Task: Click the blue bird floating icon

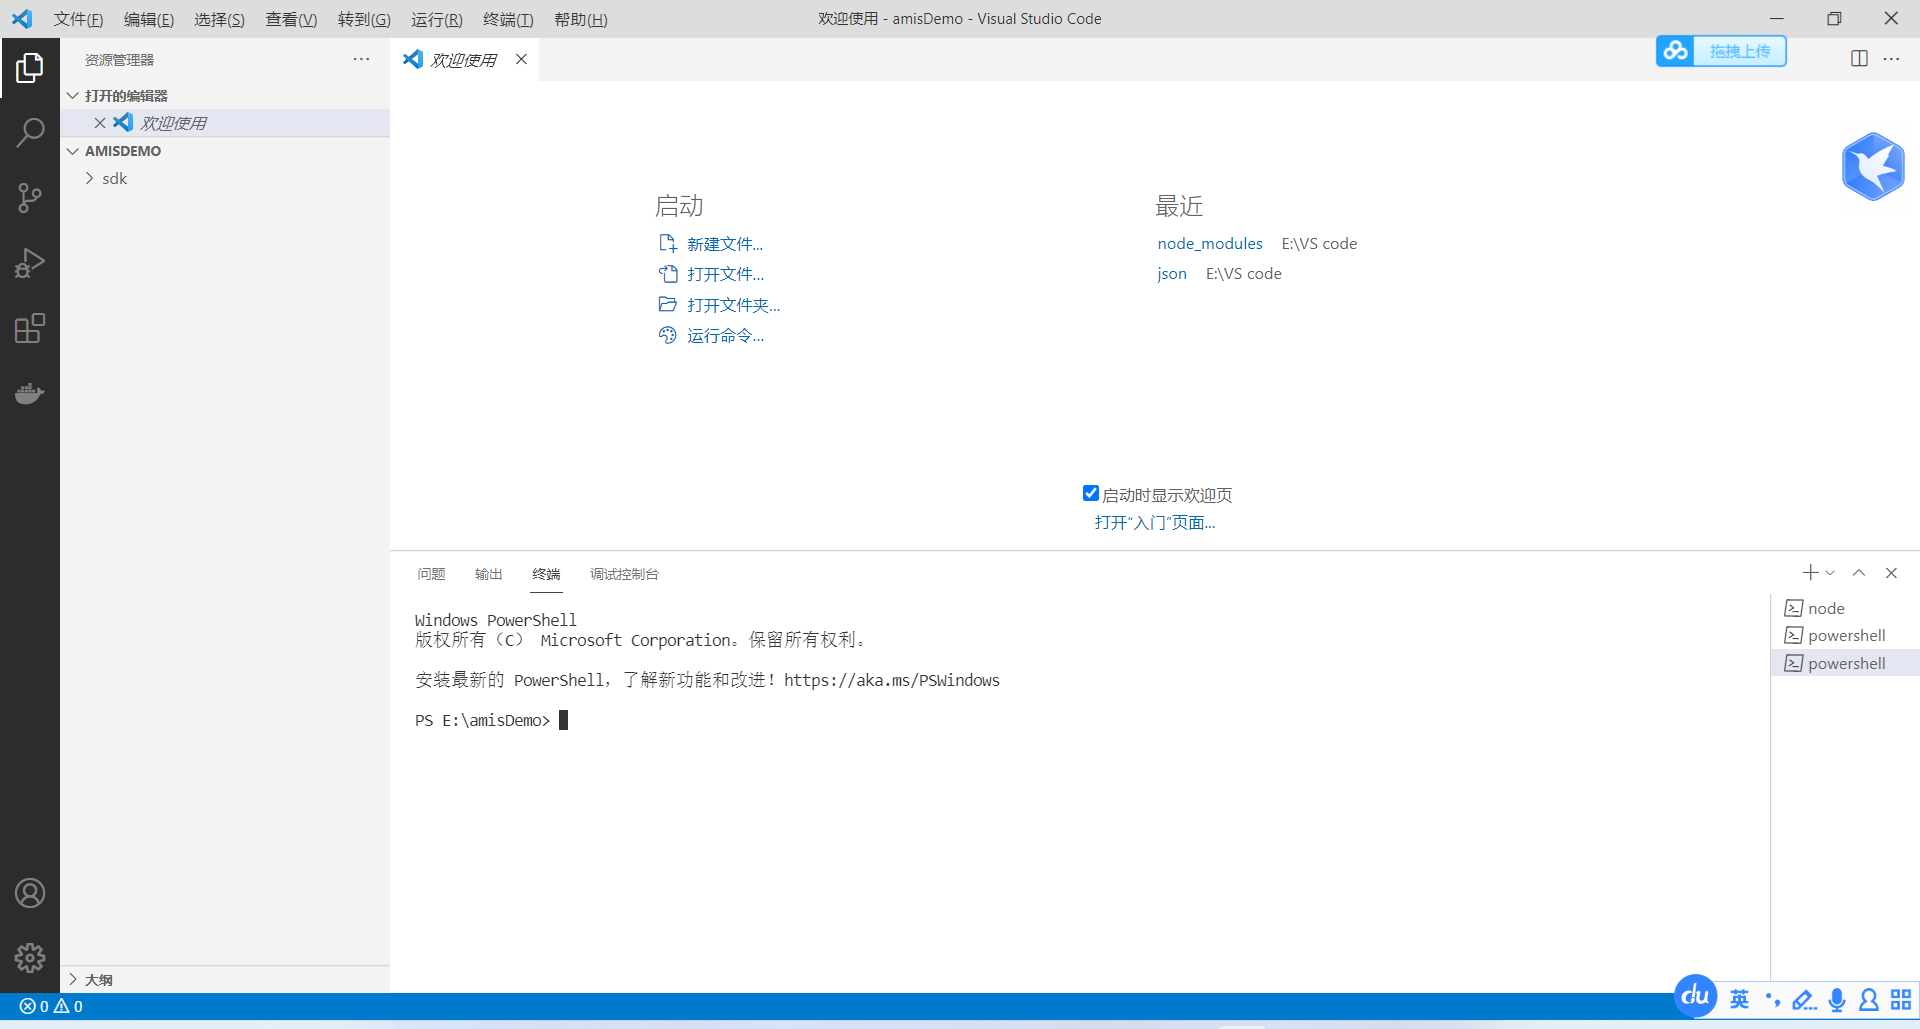Action: point(1873,166)
